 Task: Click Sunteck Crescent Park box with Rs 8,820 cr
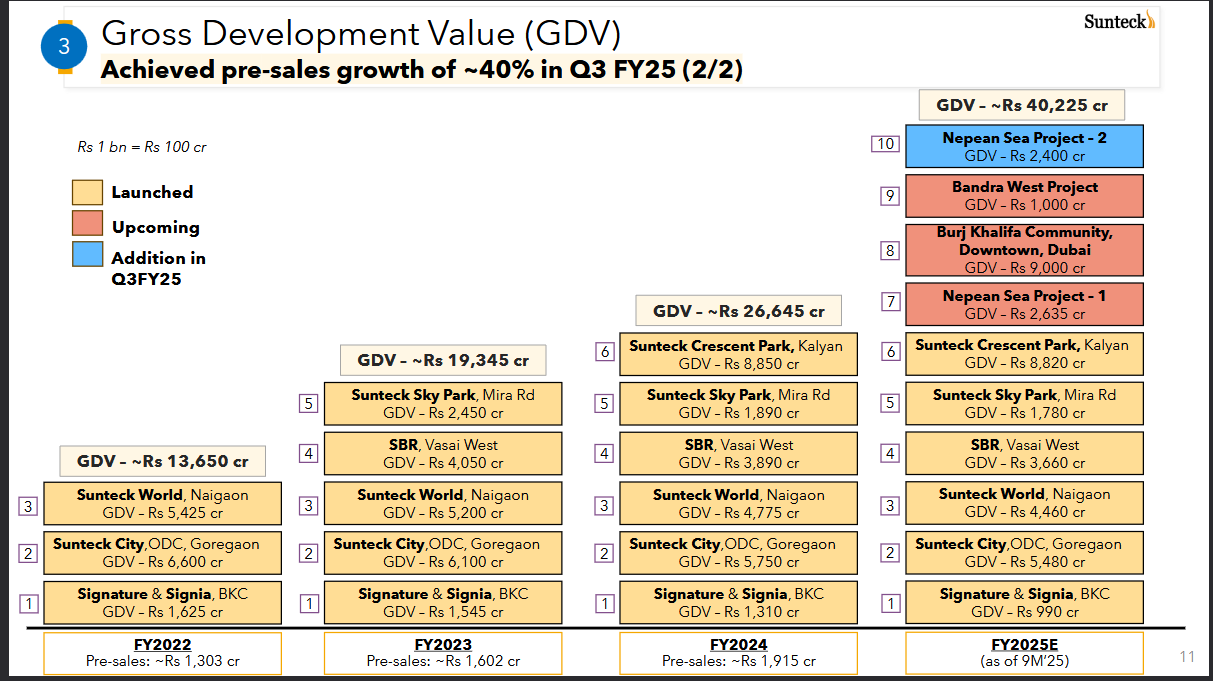[x=1024, y=354]
